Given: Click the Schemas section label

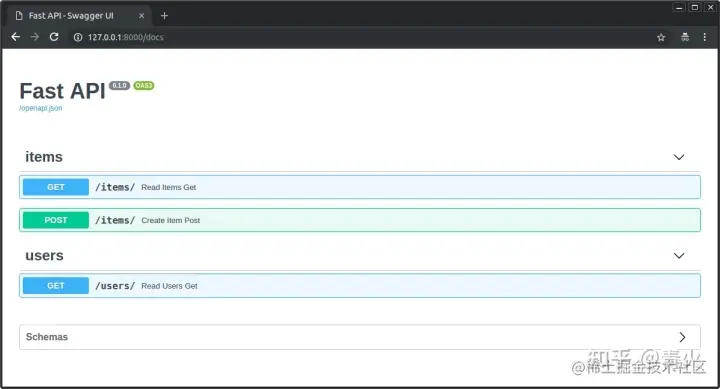Looking at the screenshot, I should coord(47,337).
